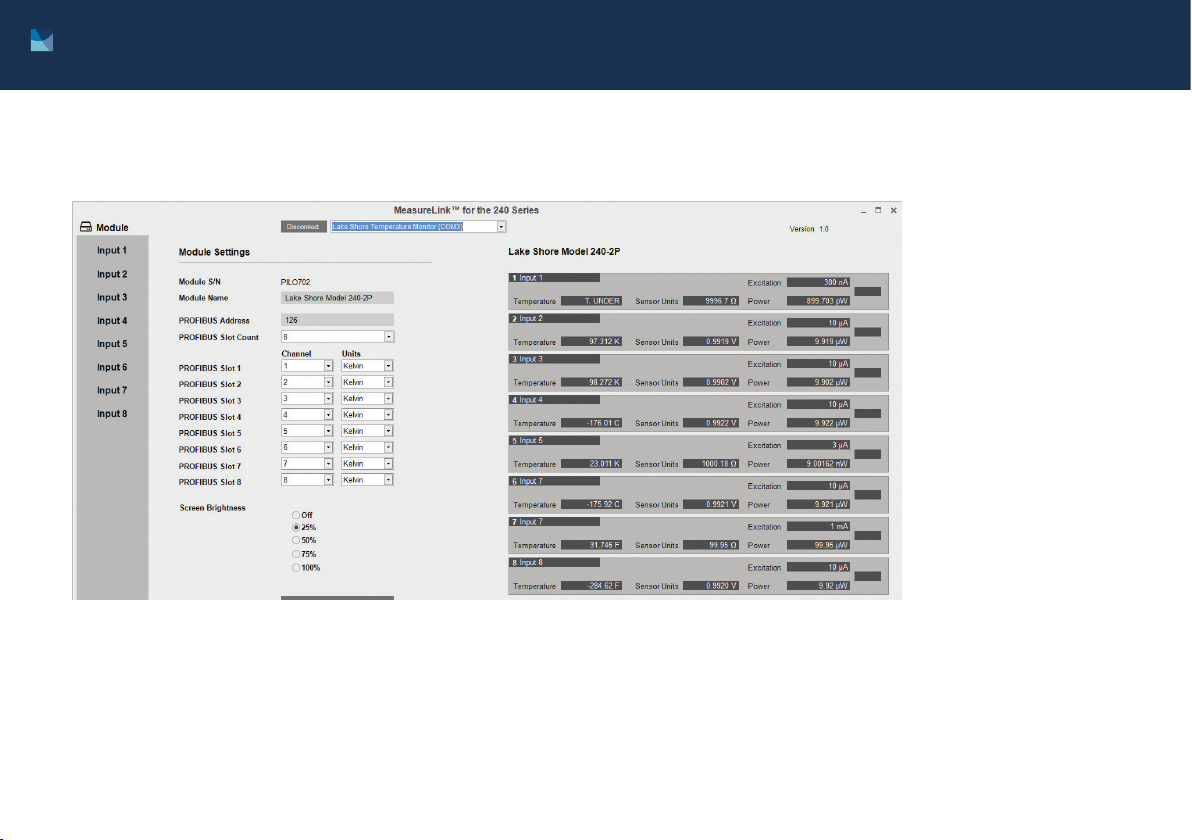
Task: Change the Units dropdown for PROFIBUS Slot 3
Action: [x=388, y=398]
